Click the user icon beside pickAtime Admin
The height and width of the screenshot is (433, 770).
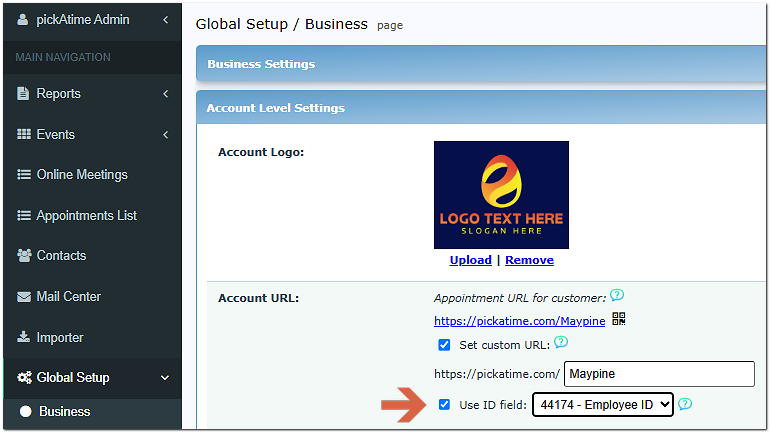click(x=22, y=19)
